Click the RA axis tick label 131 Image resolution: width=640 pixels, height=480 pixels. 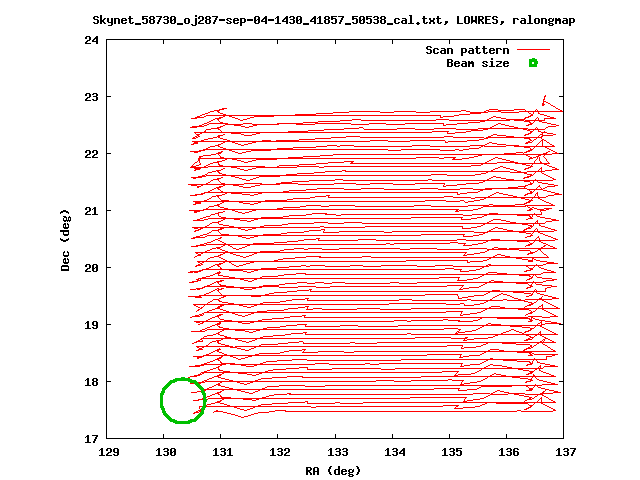point(222,452)
